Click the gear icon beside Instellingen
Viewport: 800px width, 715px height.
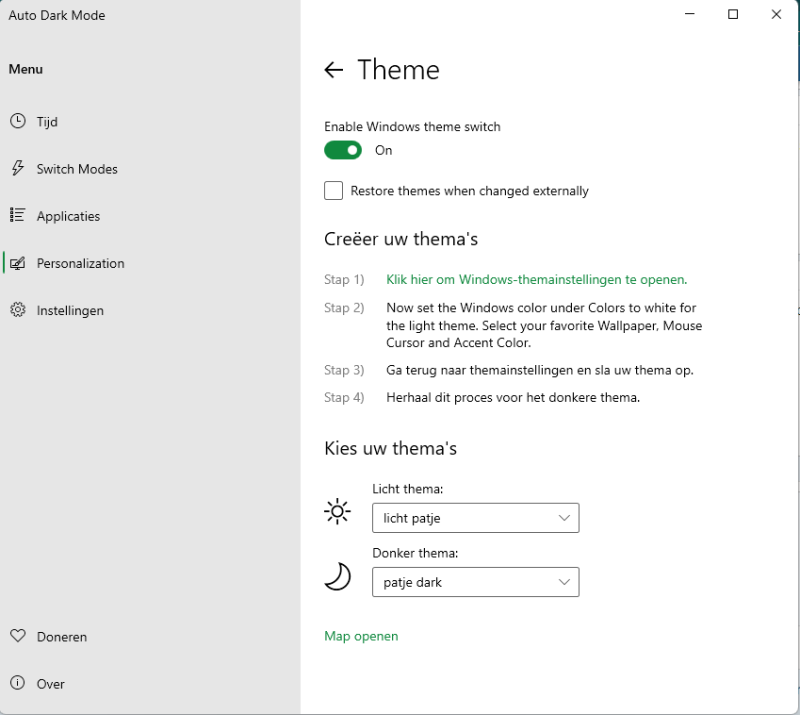coord(18,310)
